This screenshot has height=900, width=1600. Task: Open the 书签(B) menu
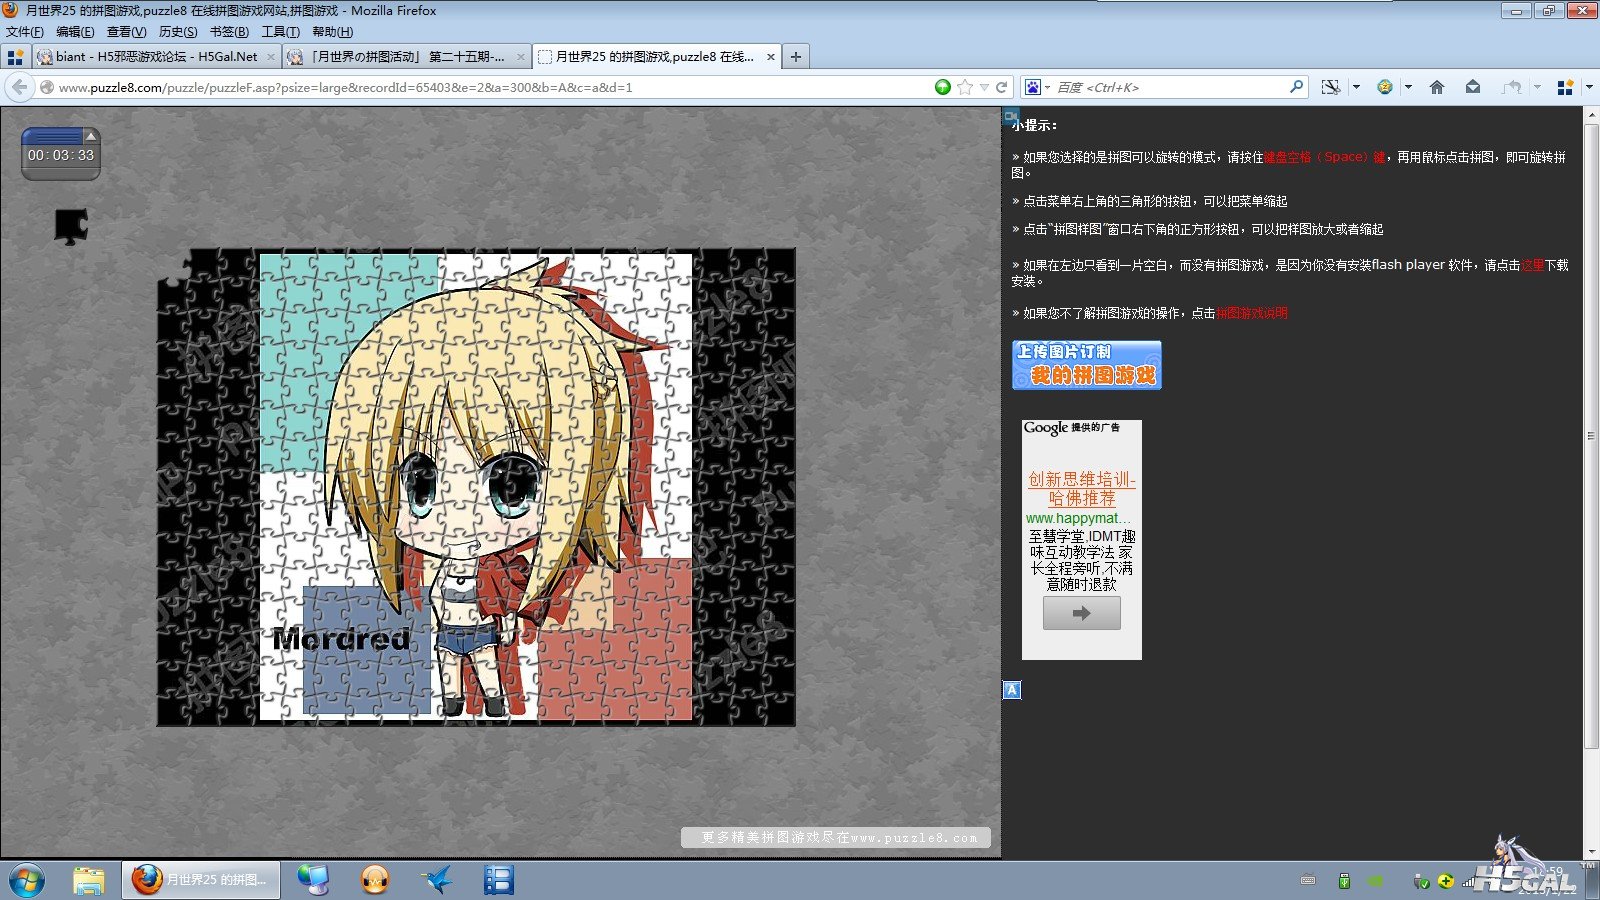pos(229,32)
